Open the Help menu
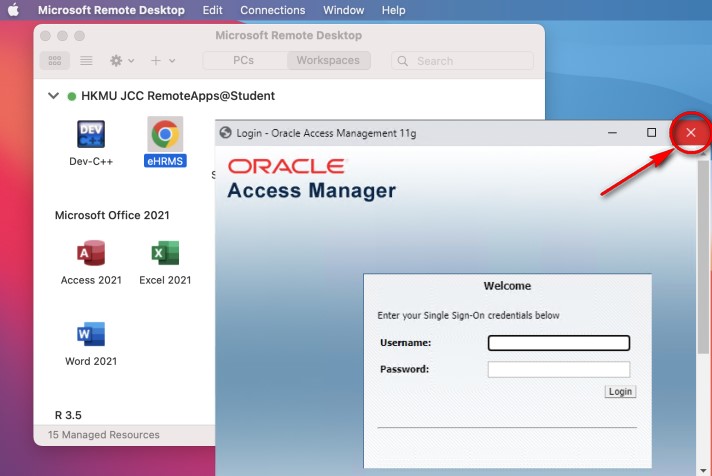 393,10
